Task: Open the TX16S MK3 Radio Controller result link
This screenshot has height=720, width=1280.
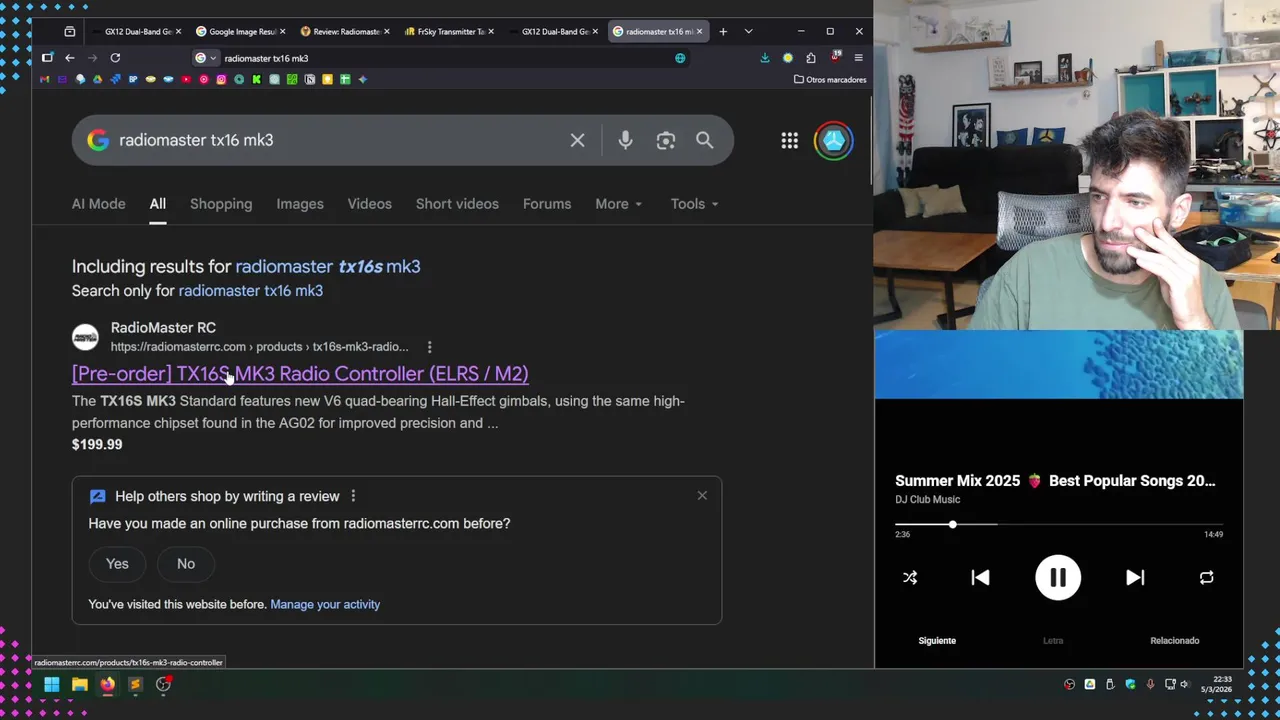Action: [x=300, y=374]
